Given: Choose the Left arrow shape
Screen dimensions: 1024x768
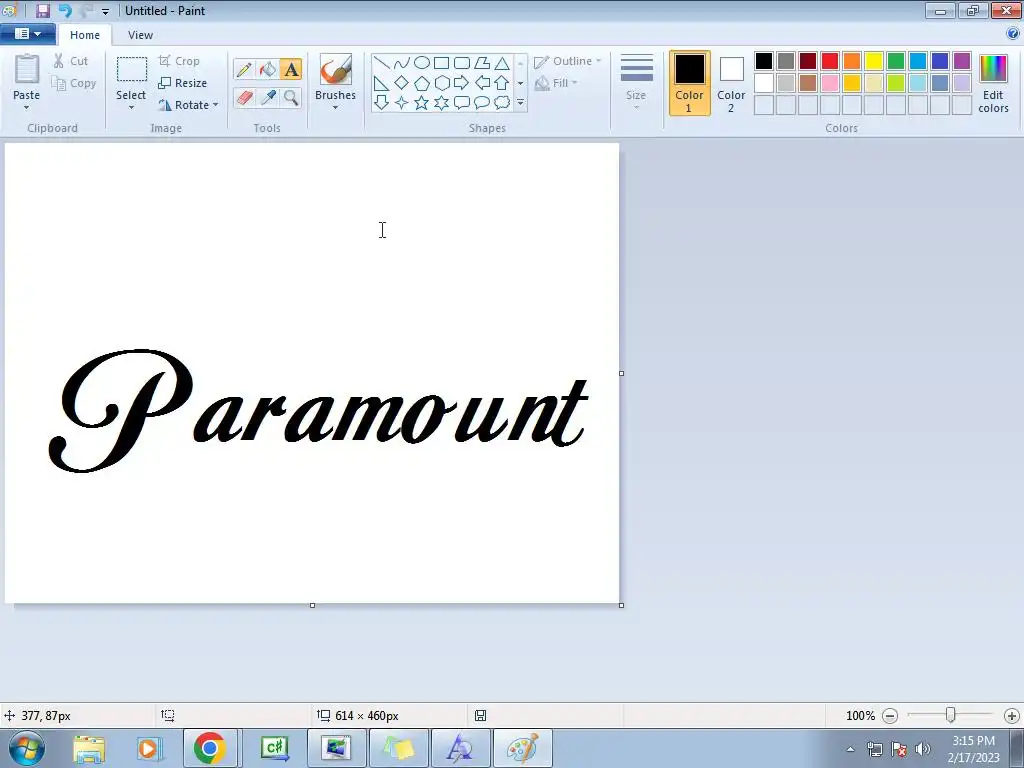Looking at the screenshot, I should pos(482,83).
